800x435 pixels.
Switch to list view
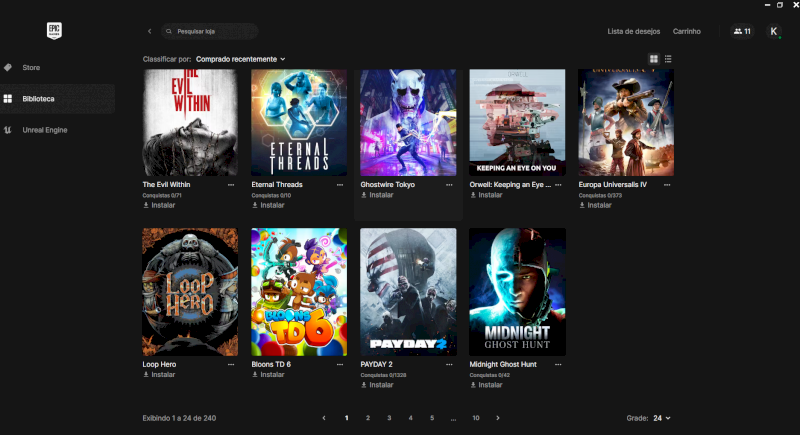(x=668, y=59)
